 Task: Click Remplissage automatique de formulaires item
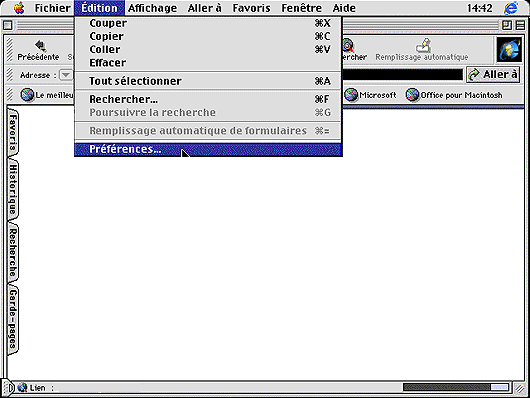(208, 131)
